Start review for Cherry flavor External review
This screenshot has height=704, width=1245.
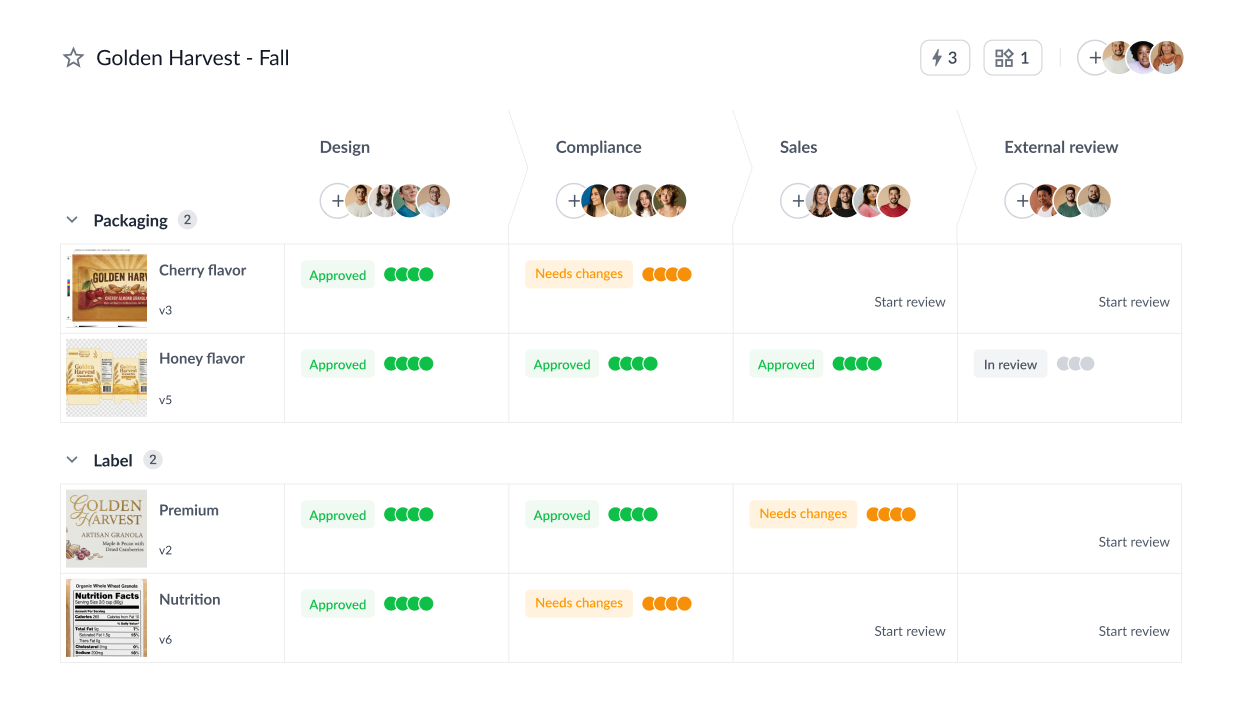point(1134,302)
